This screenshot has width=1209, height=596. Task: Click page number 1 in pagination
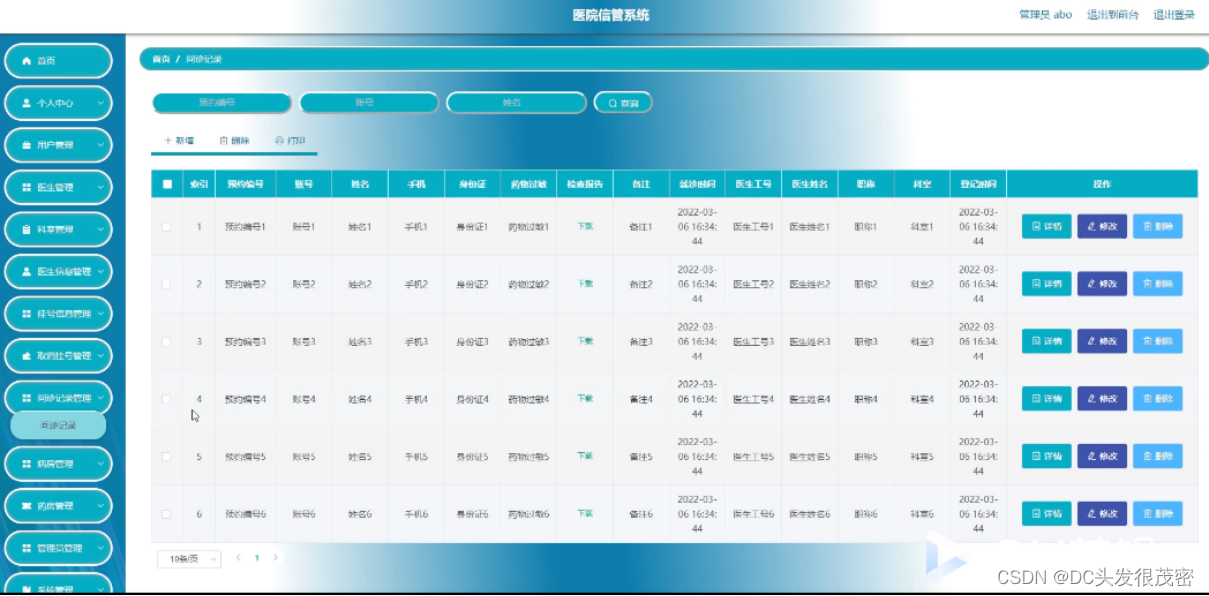(x=257, y=558)
